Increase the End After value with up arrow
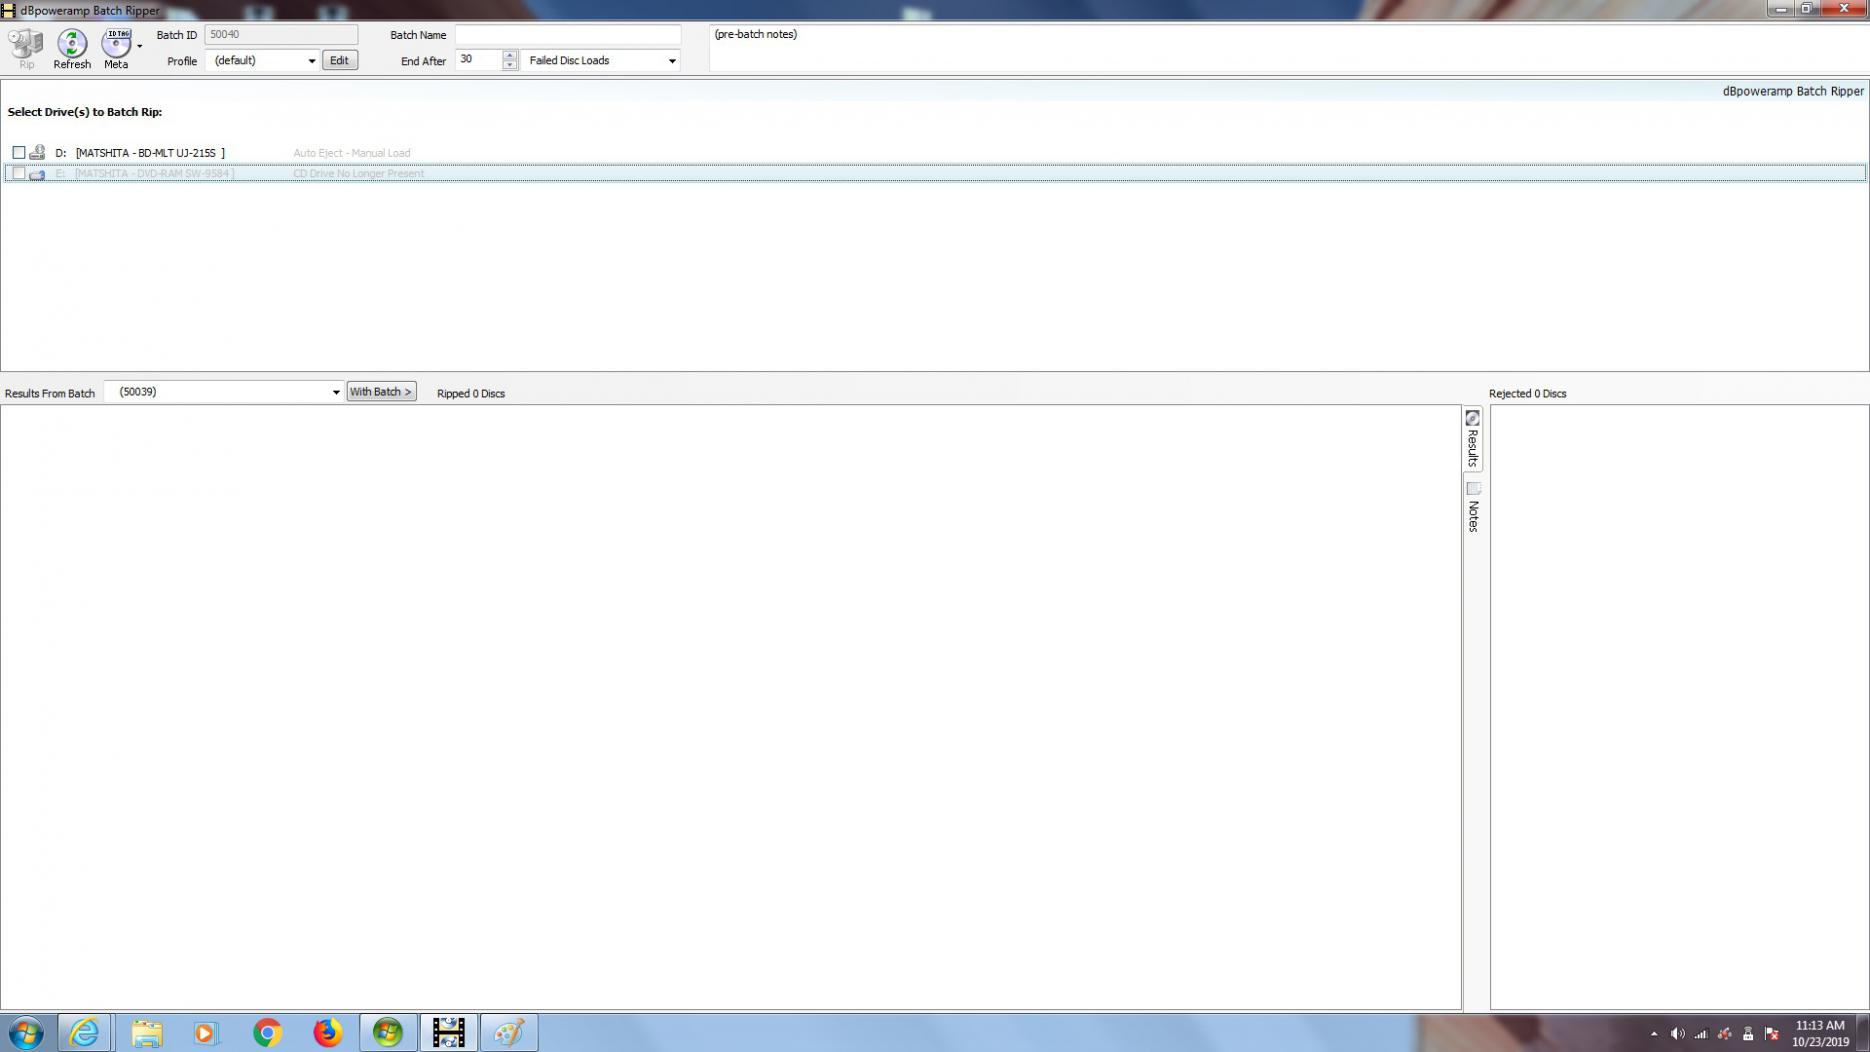 [x=510, y=55]
